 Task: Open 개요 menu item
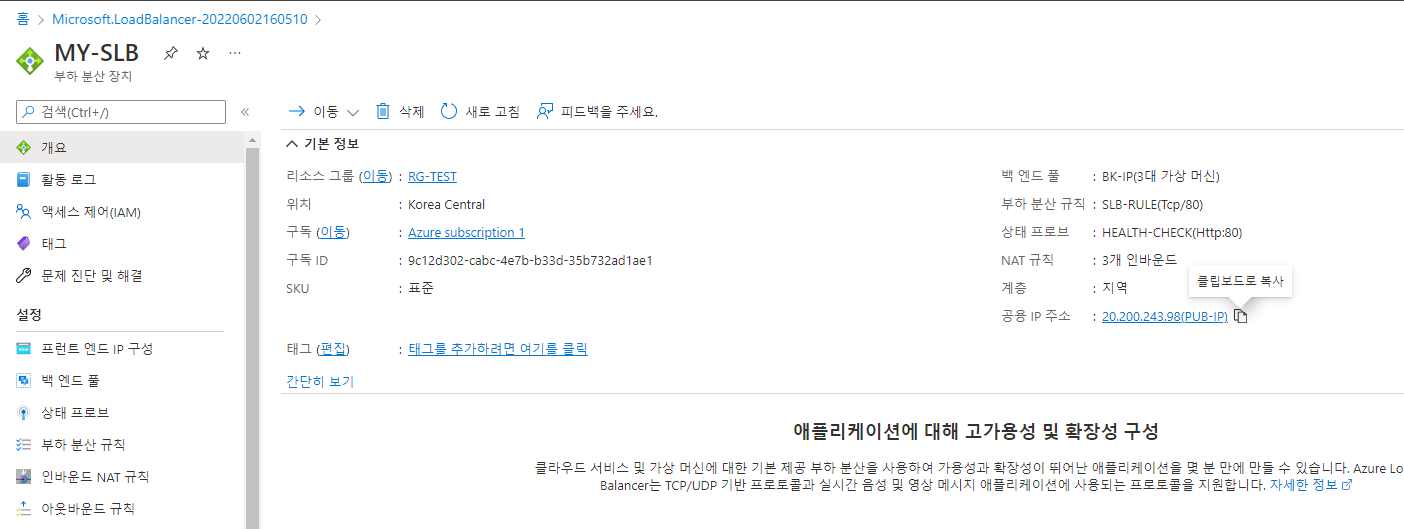122,147
